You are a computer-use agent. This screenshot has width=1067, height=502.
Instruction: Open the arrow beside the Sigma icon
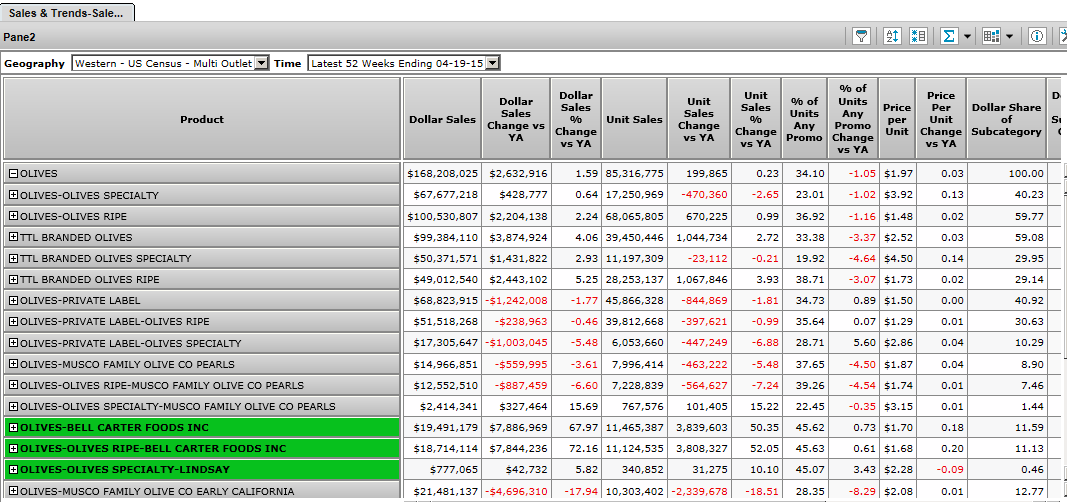966,36
